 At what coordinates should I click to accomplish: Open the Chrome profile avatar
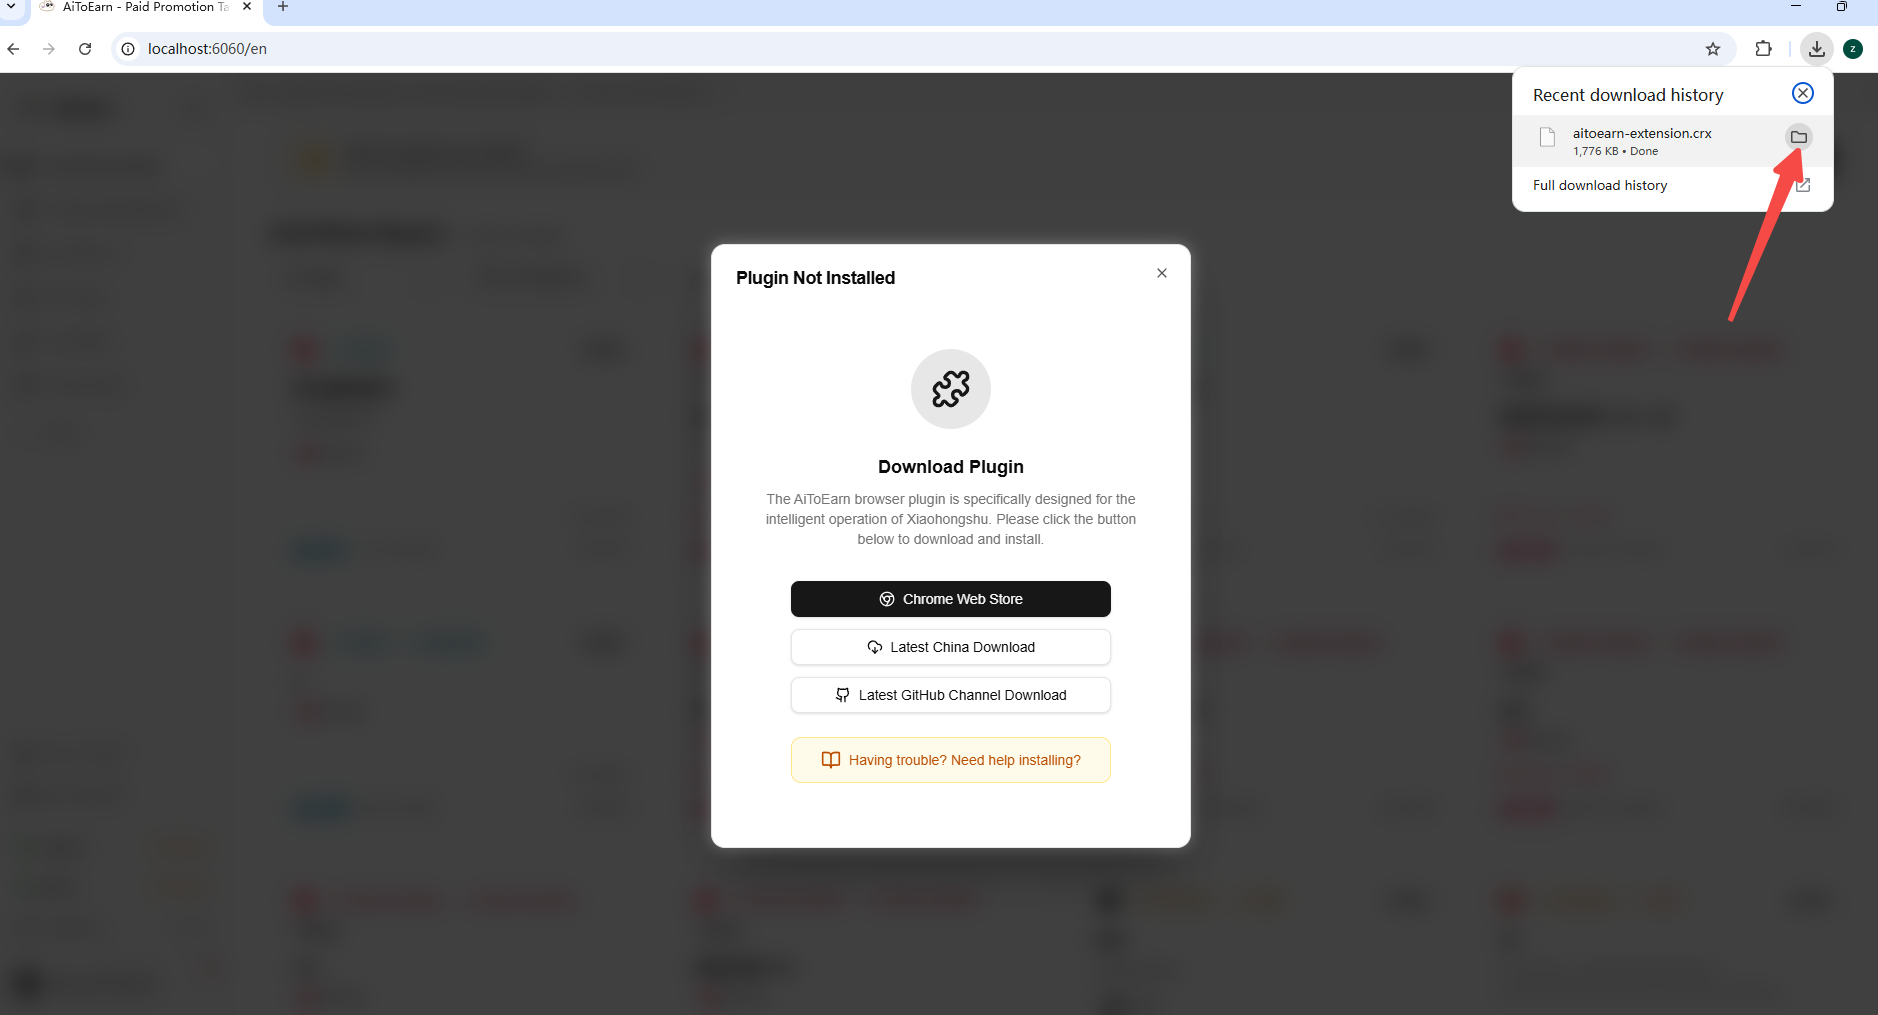click(1852, 48)
